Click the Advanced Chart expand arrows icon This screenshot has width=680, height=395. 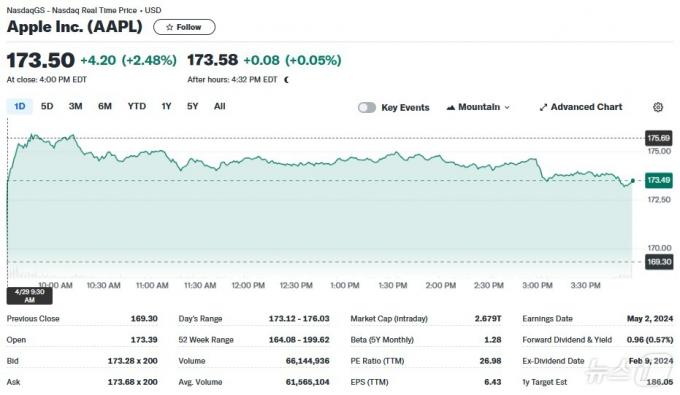click(x=543, y=108)
